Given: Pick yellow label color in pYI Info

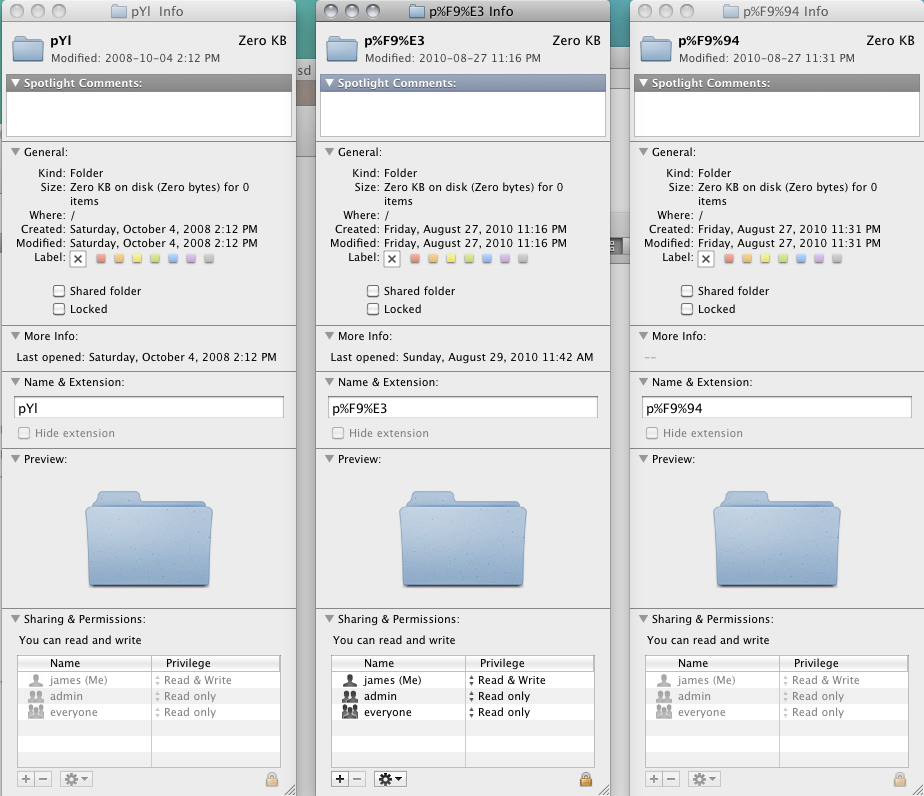Looking at the screenshot, I should 137,259.
